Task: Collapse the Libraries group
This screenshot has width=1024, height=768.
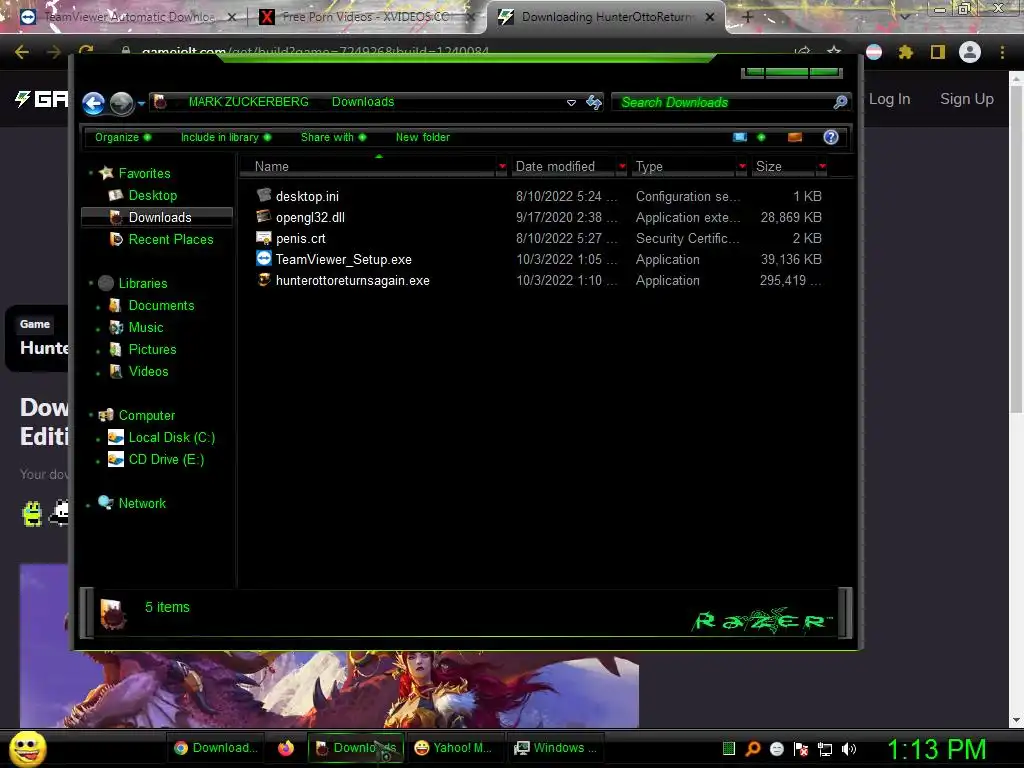Action: tap(91, 283)
